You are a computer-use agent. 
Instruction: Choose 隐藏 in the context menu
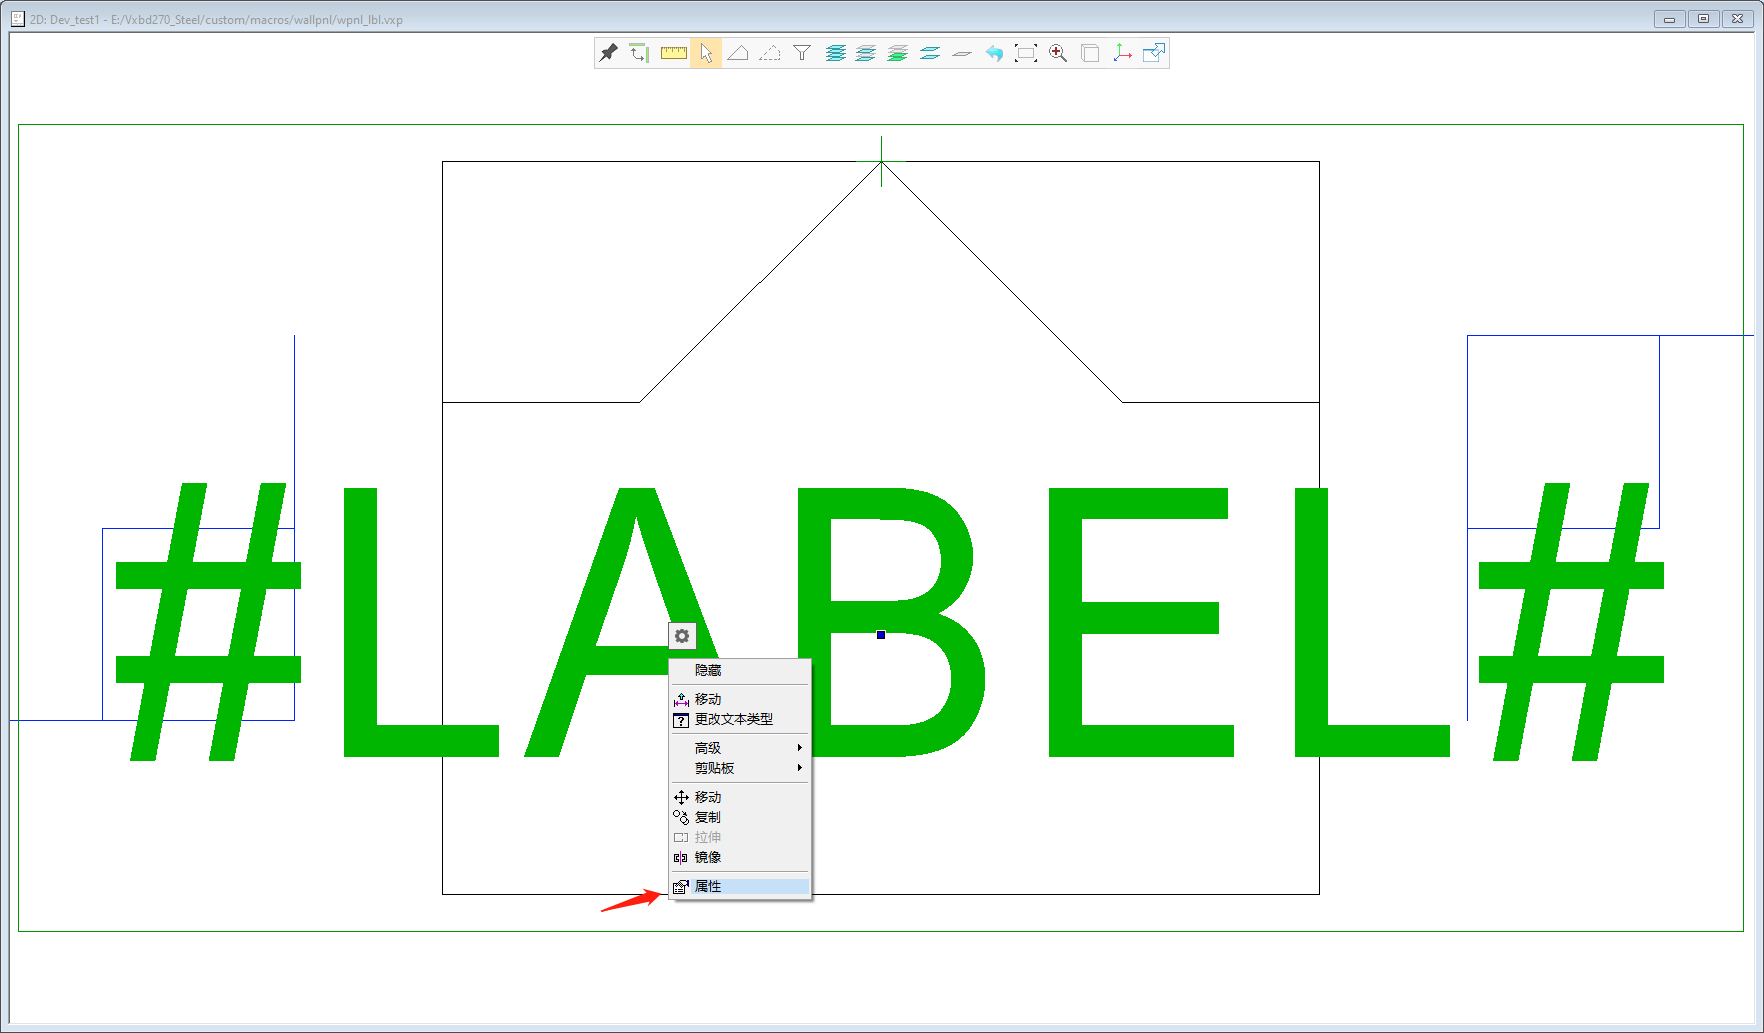point(739,670)
